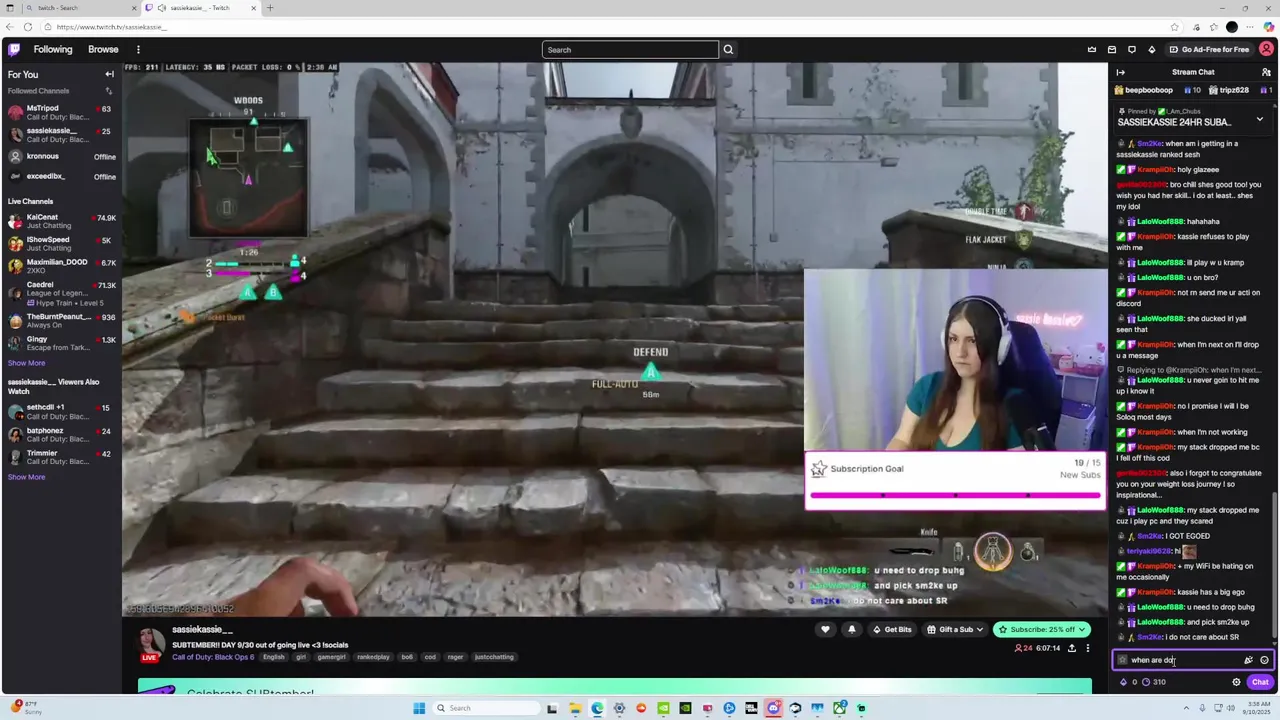Click beepbooboop top gifter in chat

(x=1146, y=90)
